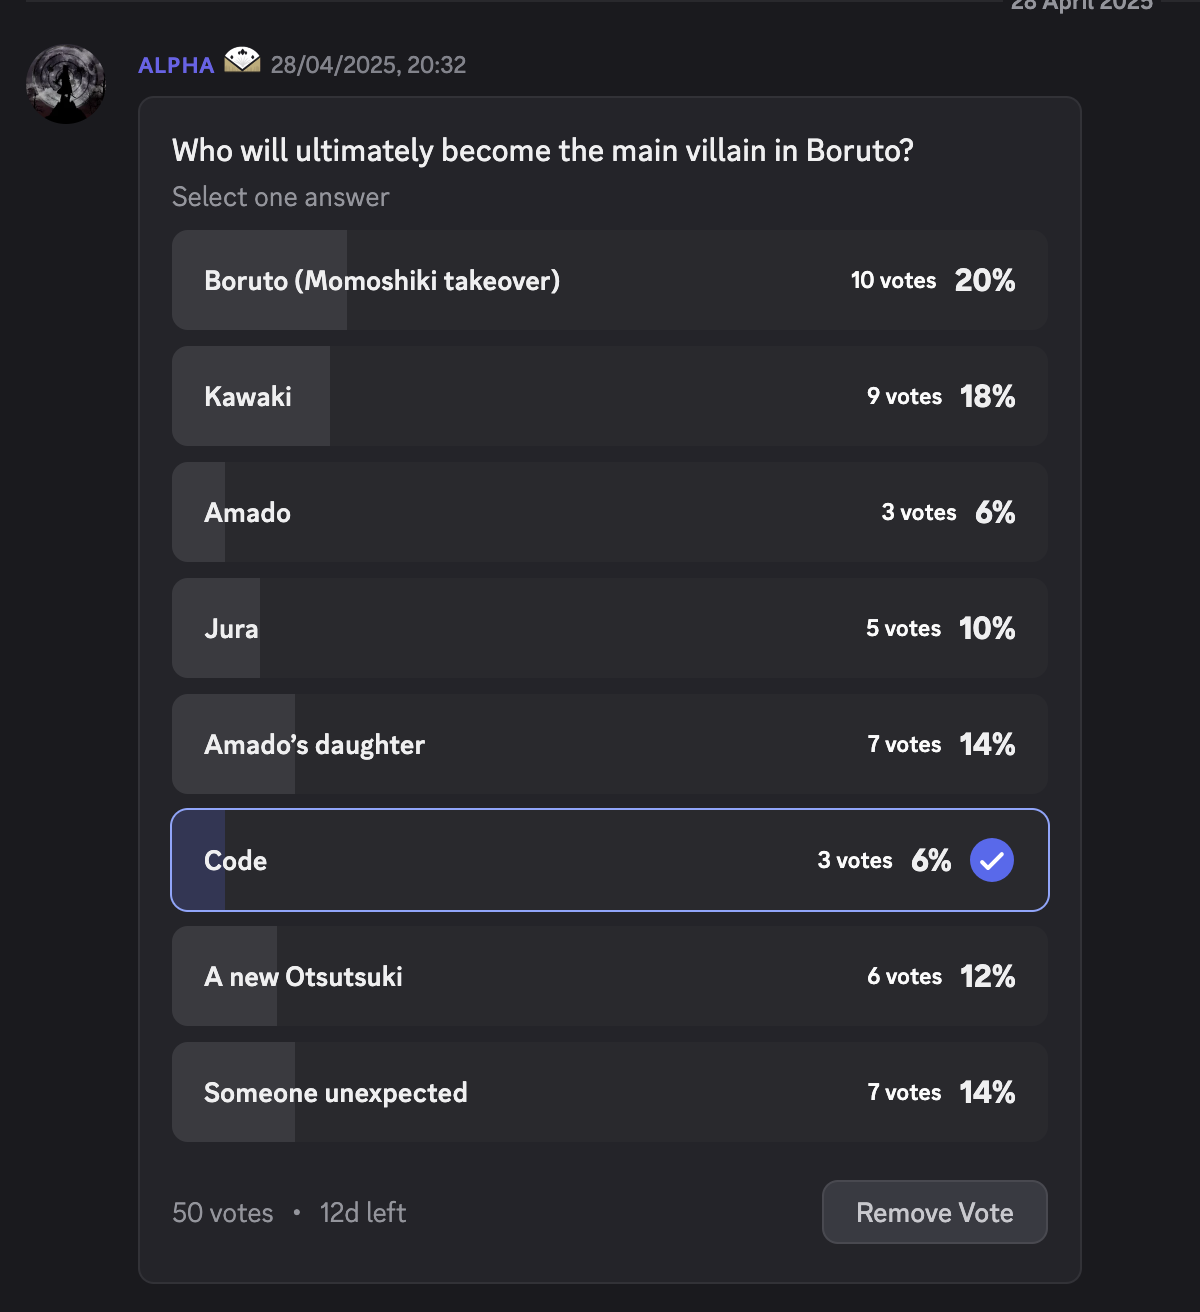
Task: Open ALPHA's profile avatar picture
Action: [66, 84]
